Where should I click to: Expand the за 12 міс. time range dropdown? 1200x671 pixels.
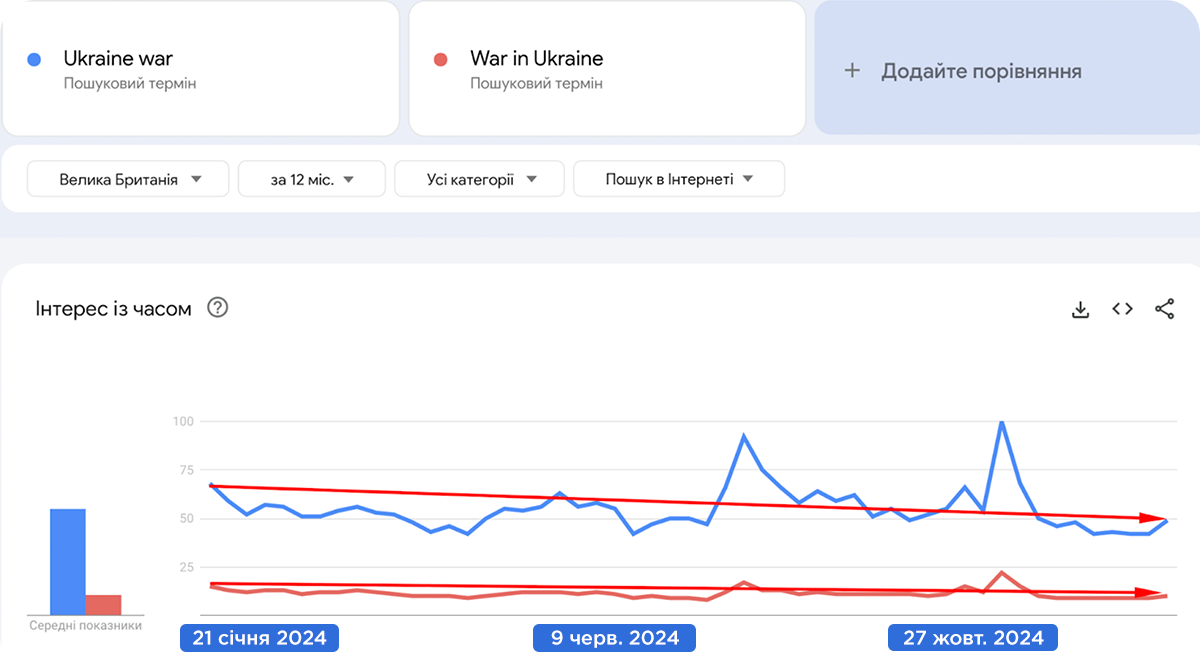(x=312, y=180)
